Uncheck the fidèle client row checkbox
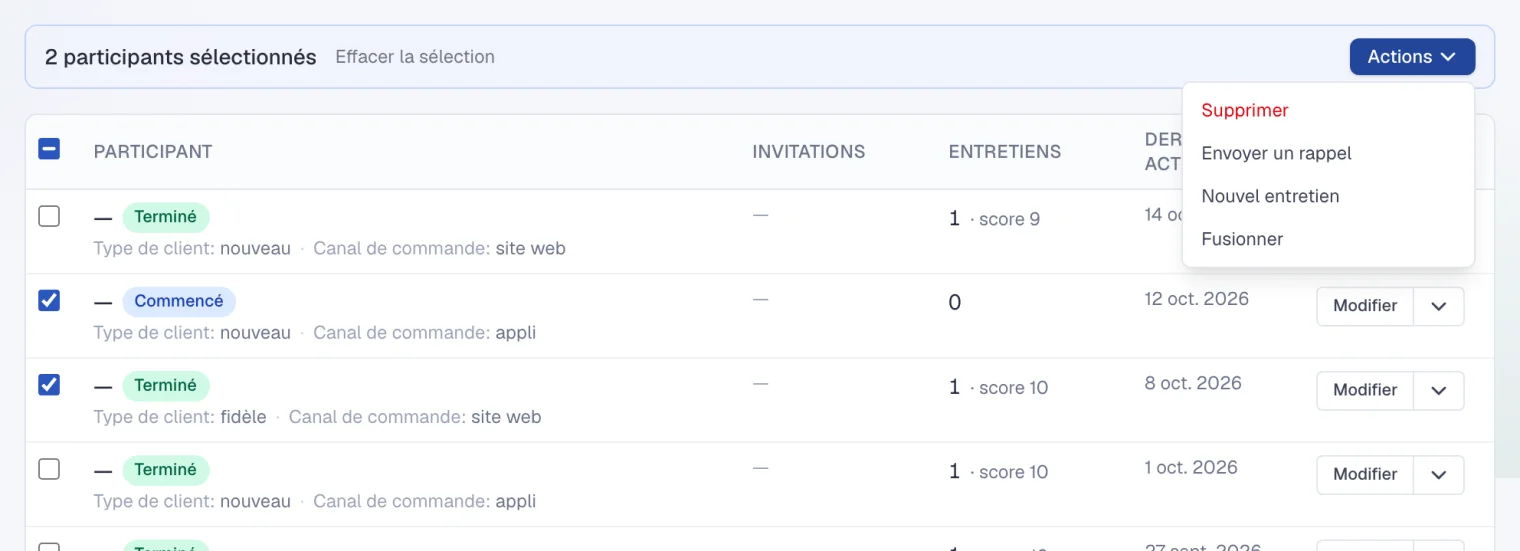Screen dimensions: 1520x551 click(x=49, y=384)
